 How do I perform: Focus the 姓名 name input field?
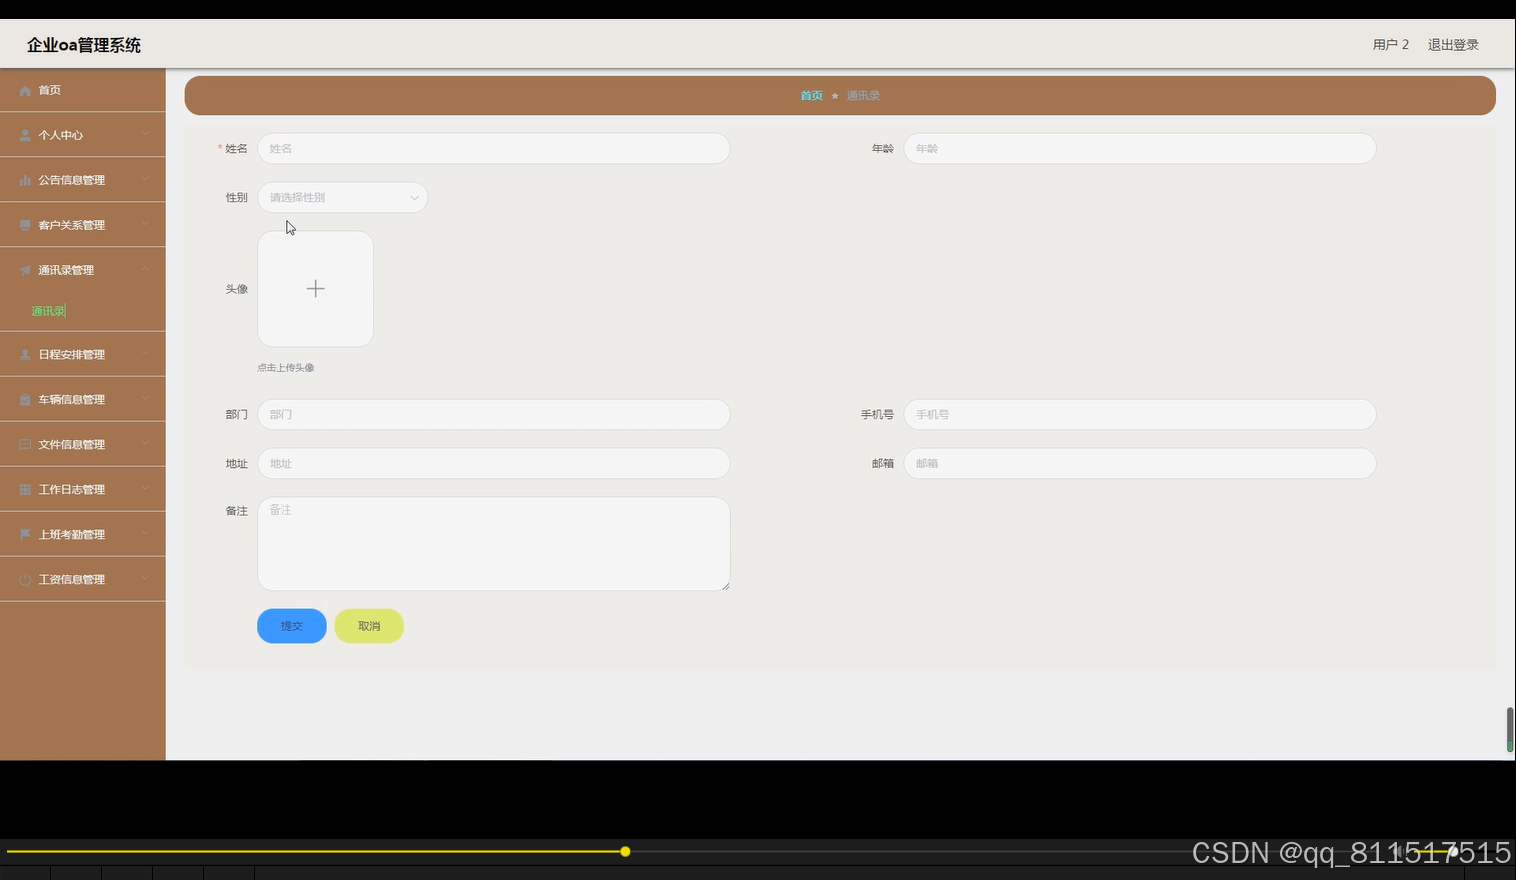click(x=494, y=149)
